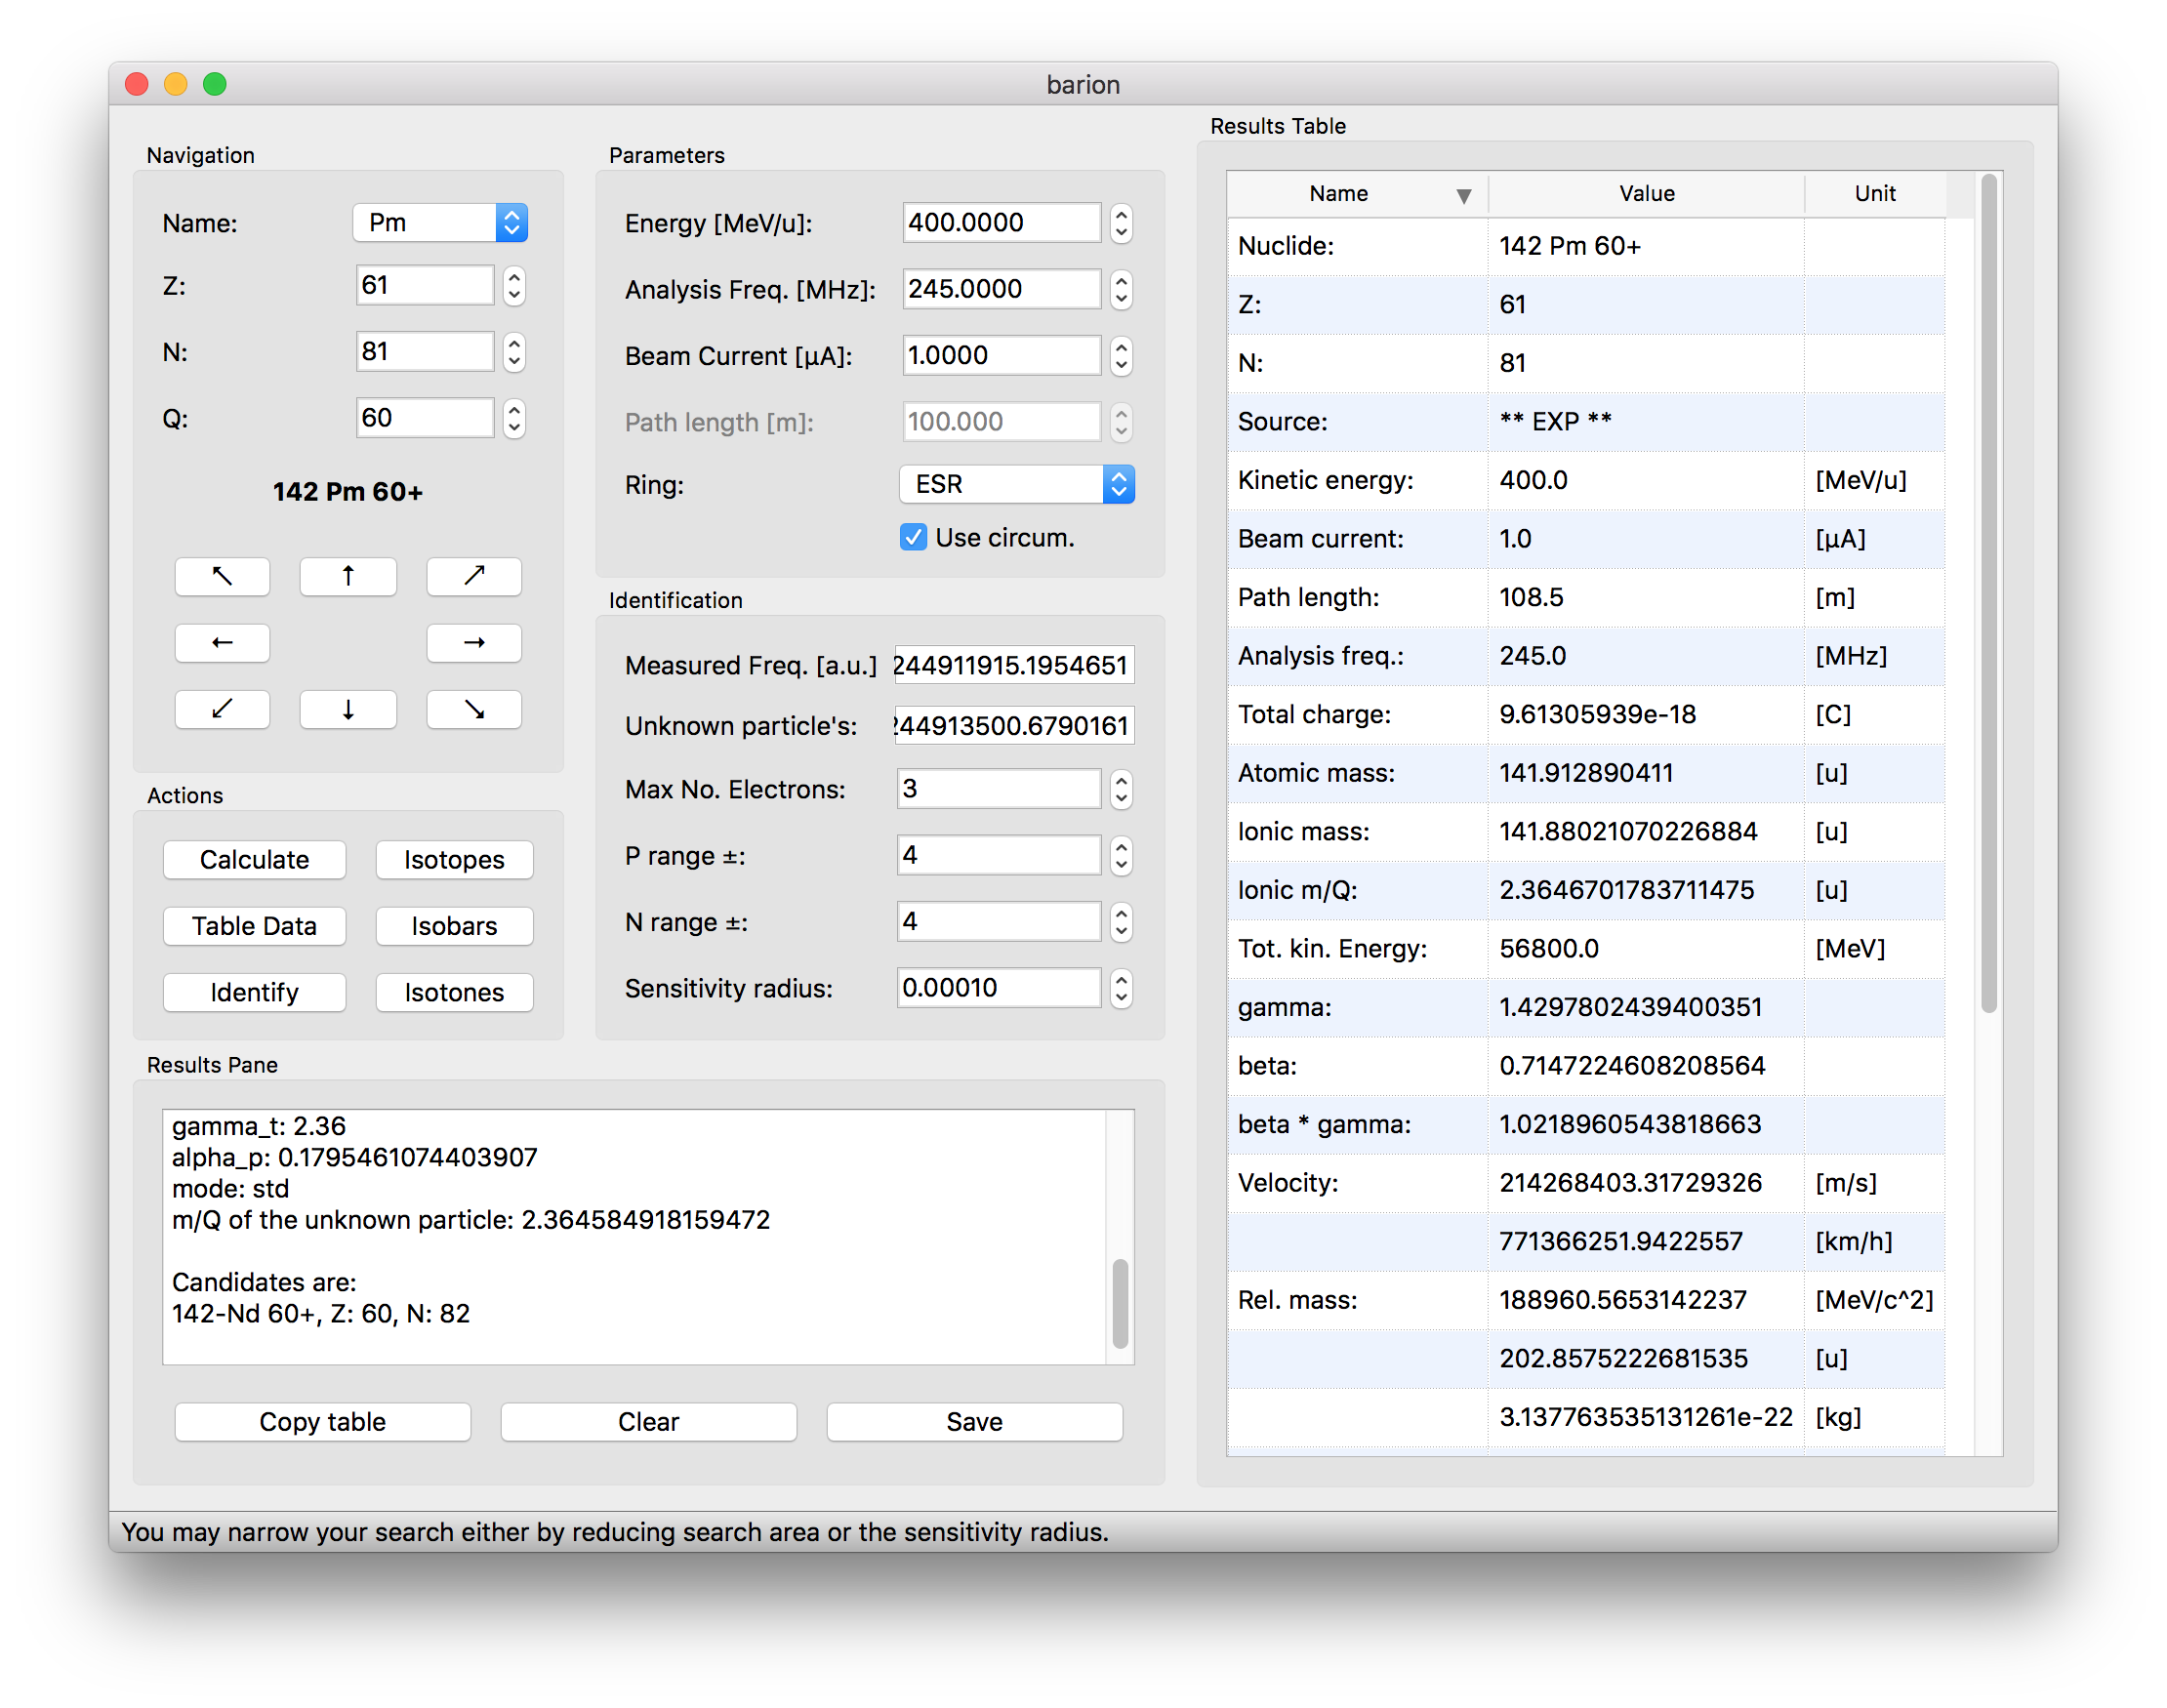
Task: Open the element Name dropdown showing Pm
Action: pos(440,222)
